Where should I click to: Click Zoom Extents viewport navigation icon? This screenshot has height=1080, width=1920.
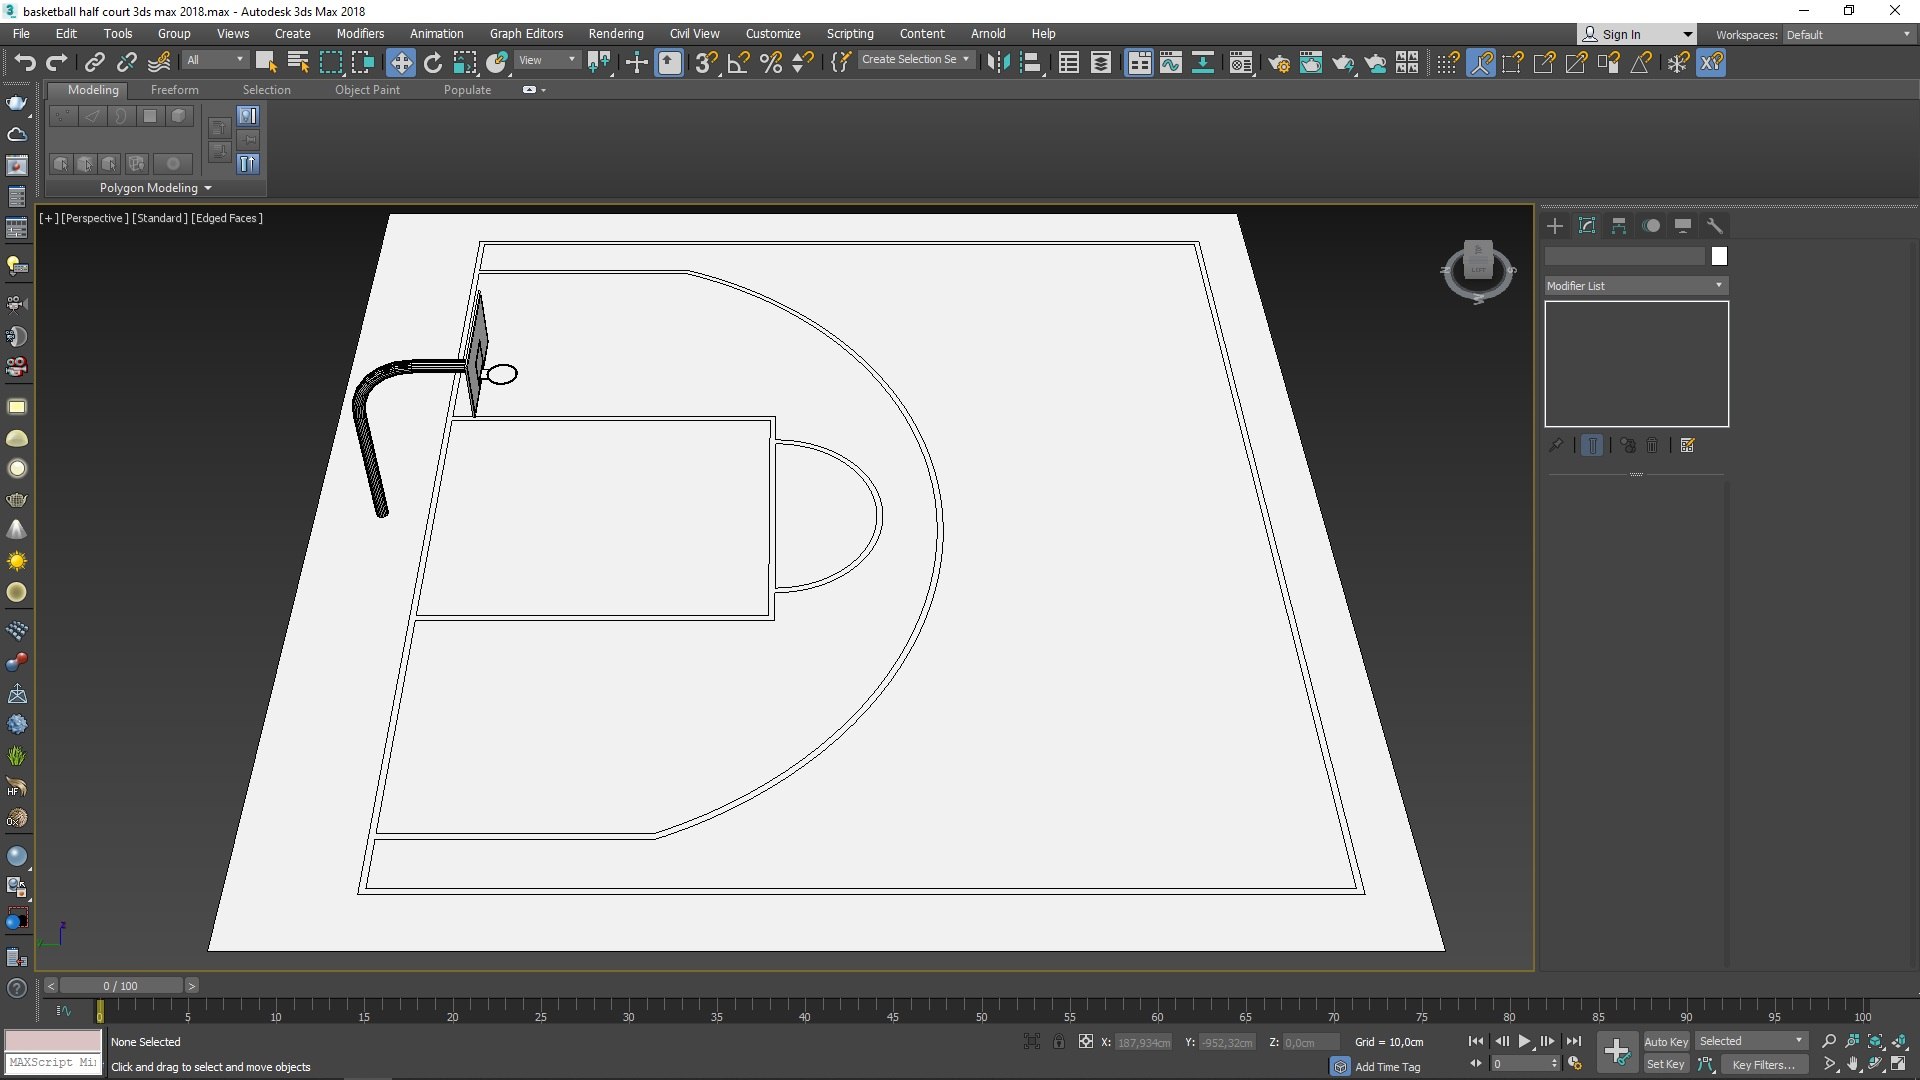[1875, 1041]
